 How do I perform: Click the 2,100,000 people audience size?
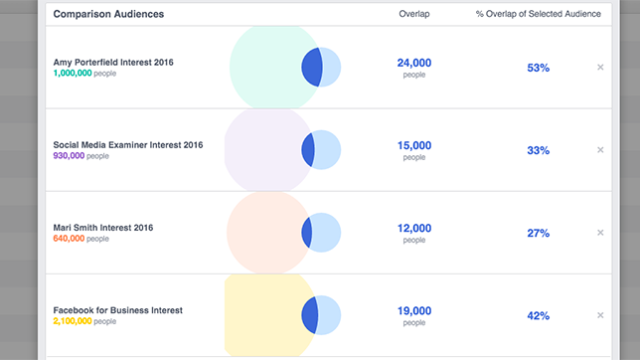point(84,321)
